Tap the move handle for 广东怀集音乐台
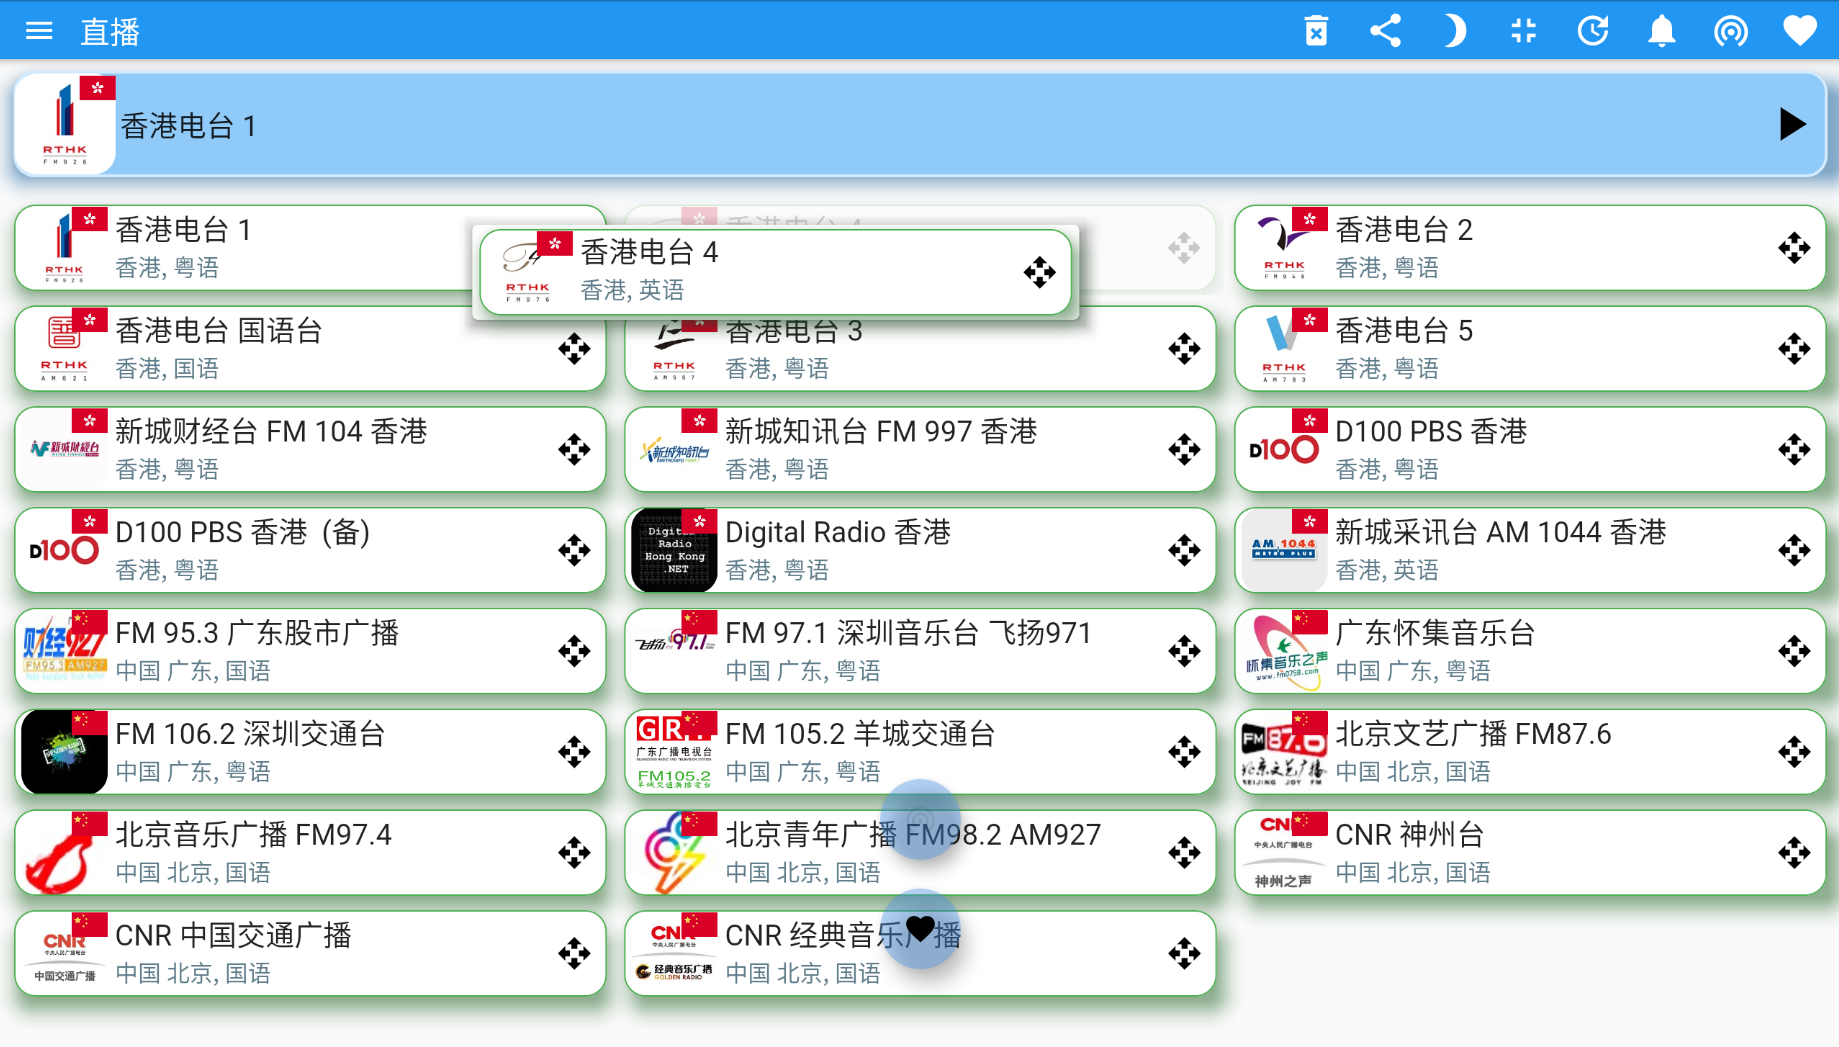This screenshot has height=1047, width=1839. coord(1794,651)
